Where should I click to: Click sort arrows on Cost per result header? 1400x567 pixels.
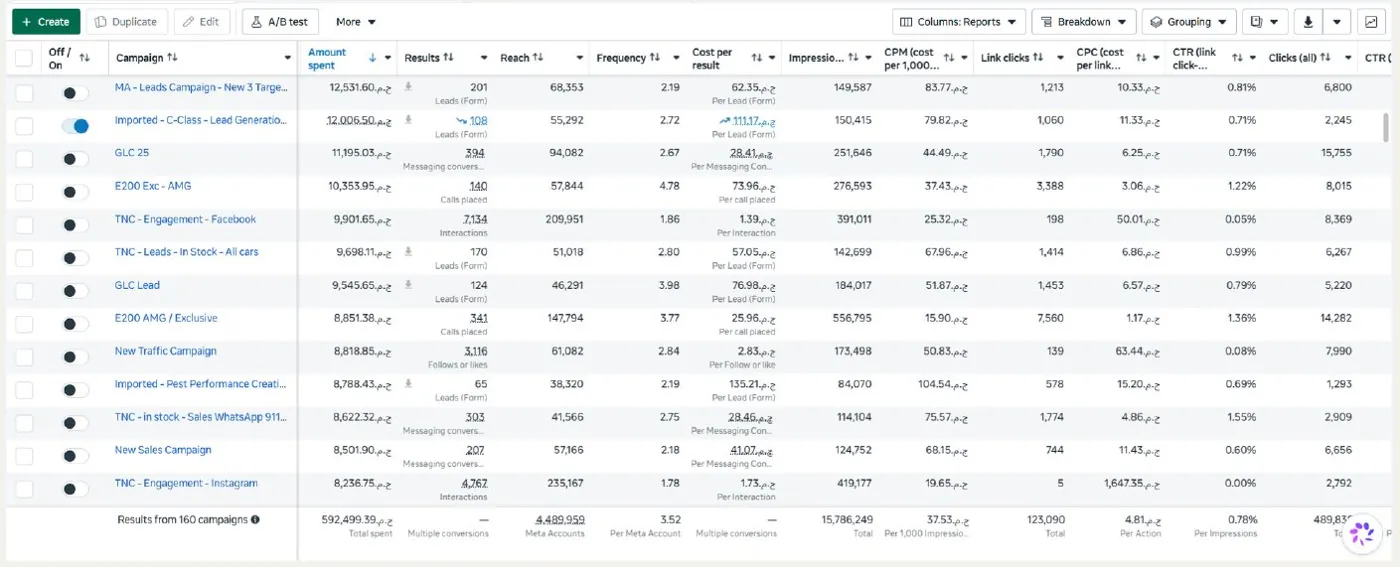(x=757, y=58)
